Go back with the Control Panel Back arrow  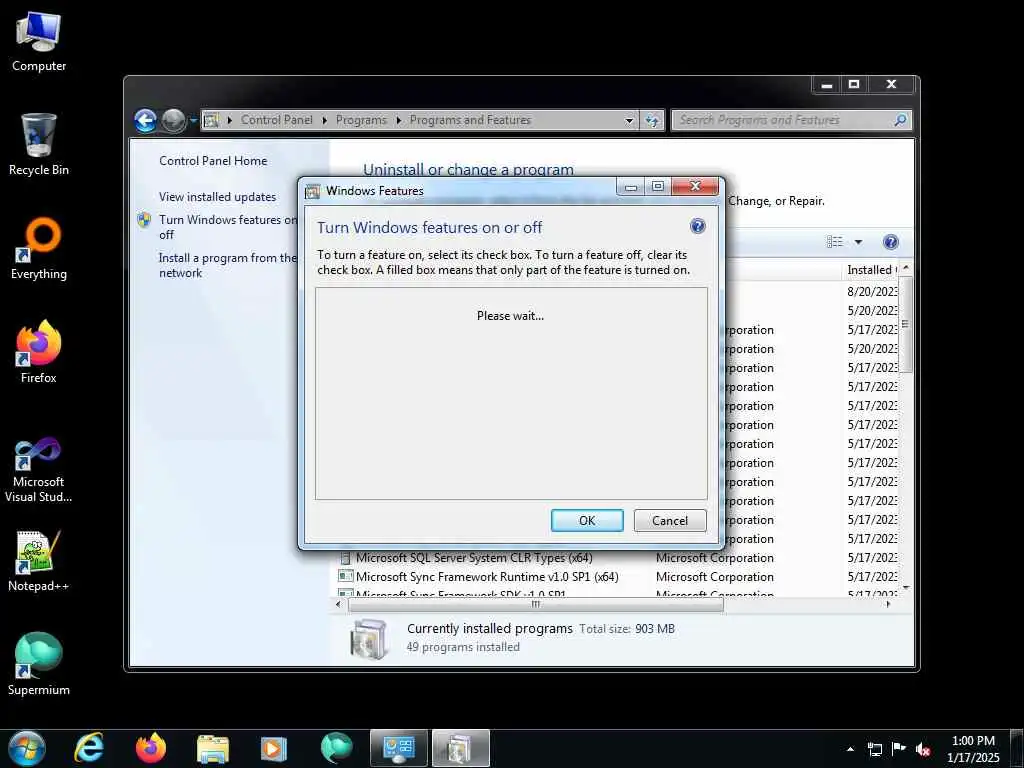(x=146, y=120)
